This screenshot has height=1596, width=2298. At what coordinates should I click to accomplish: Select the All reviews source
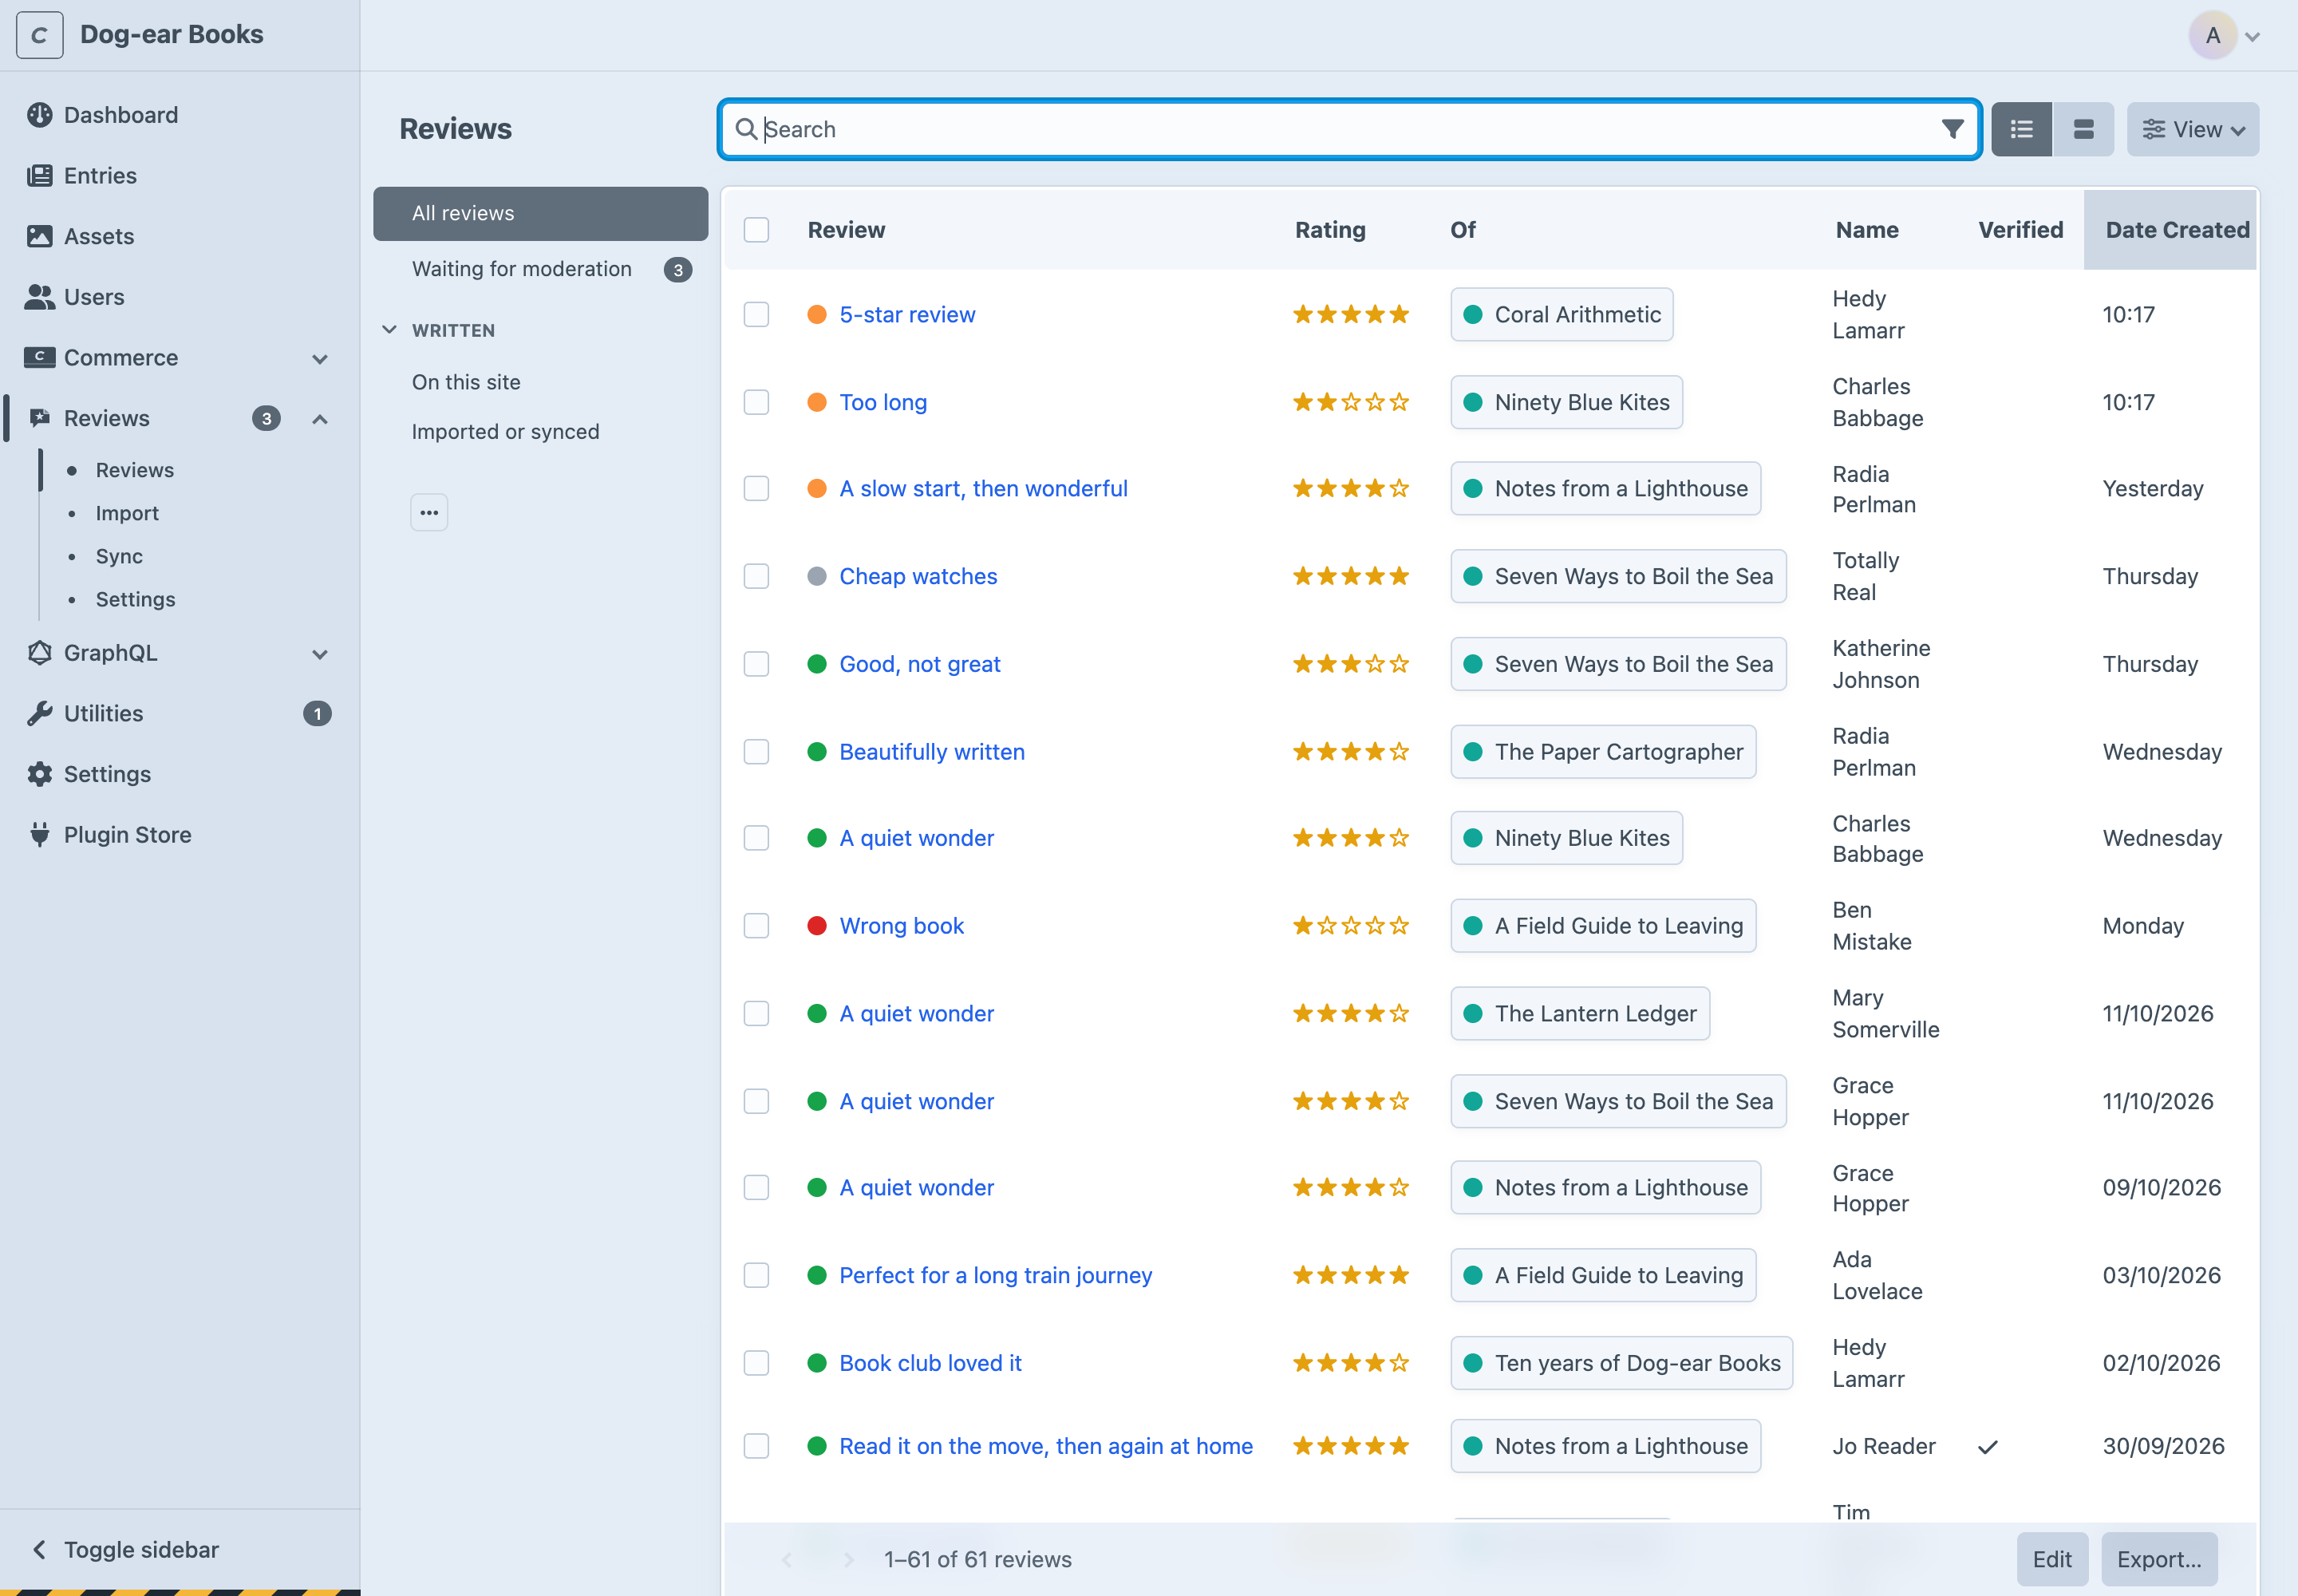point(541,213)
